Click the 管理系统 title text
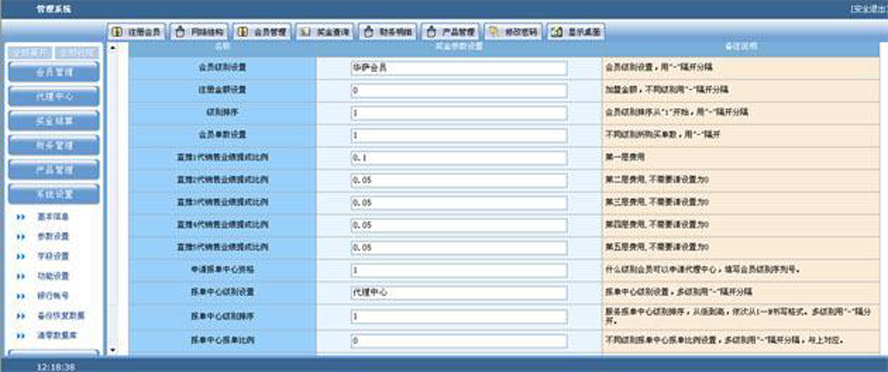Viewport: 888px width, 372px height. [54, 9]
